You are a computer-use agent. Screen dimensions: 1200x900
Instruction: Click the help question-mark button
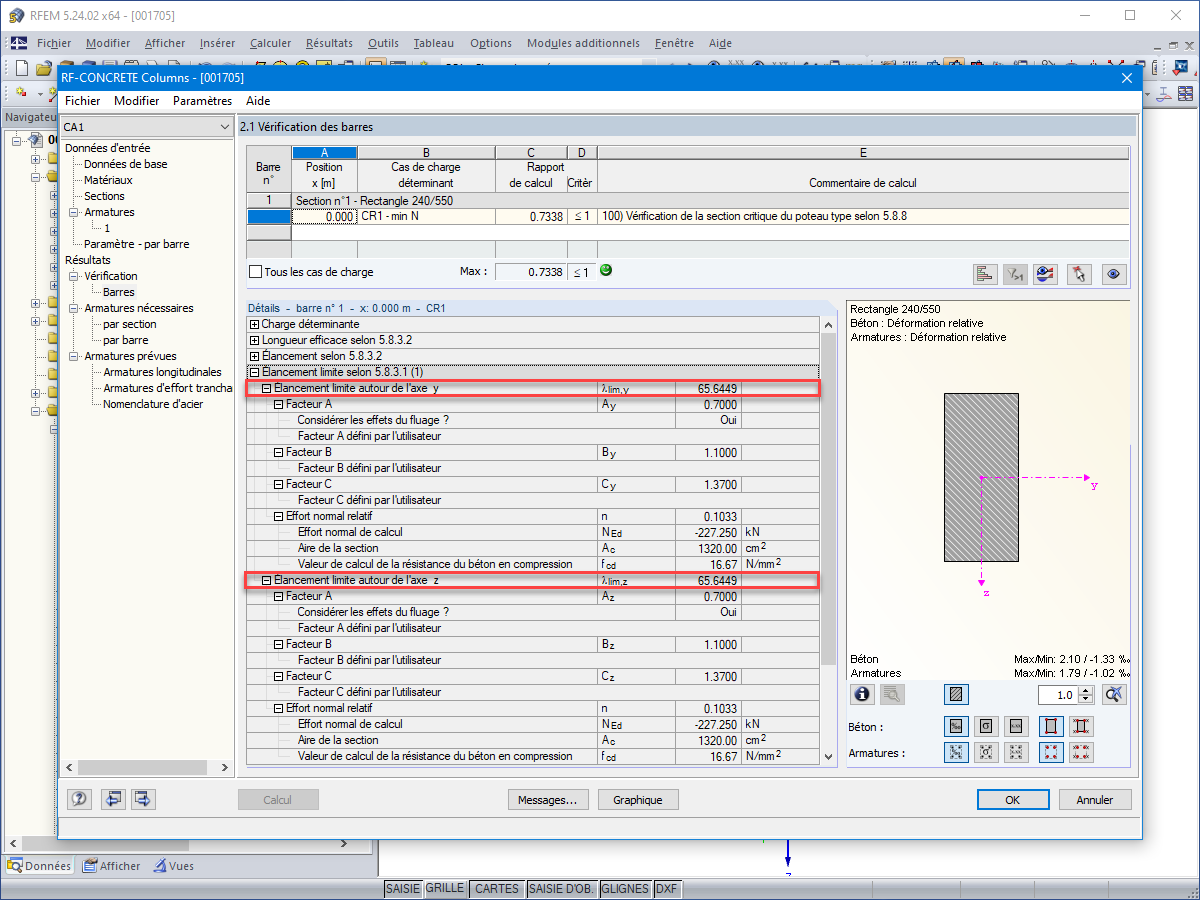point(80,799)
